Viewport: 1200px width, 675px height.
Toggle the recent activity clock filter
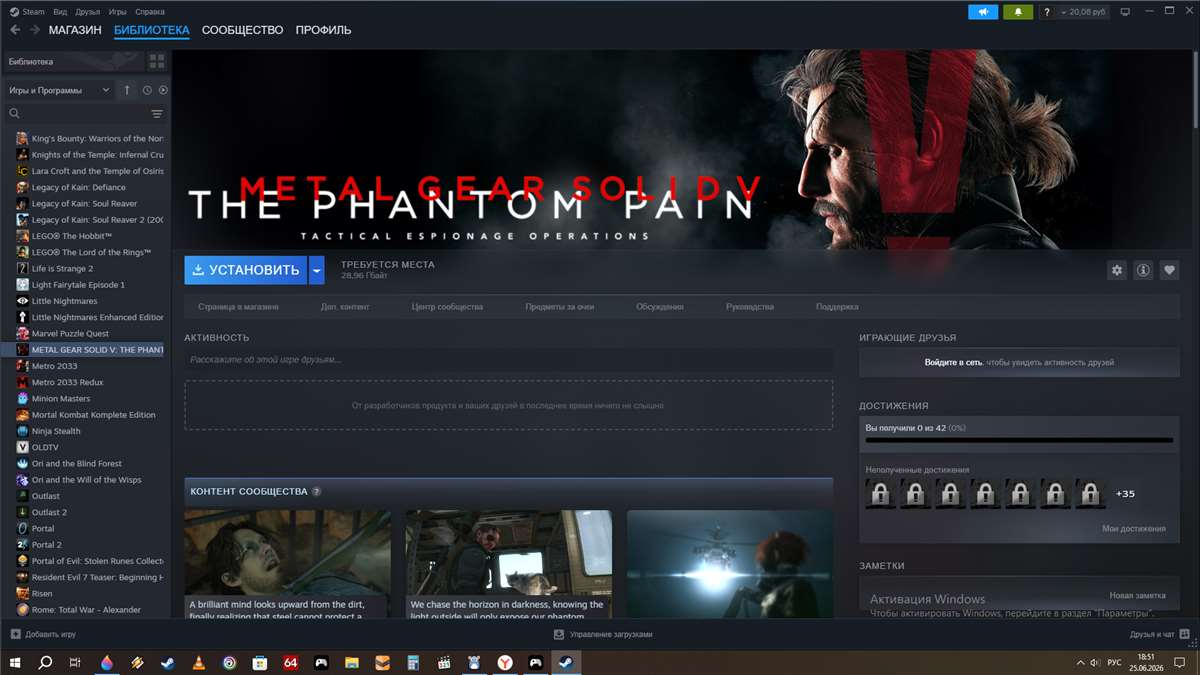click(x=147, y=90)
